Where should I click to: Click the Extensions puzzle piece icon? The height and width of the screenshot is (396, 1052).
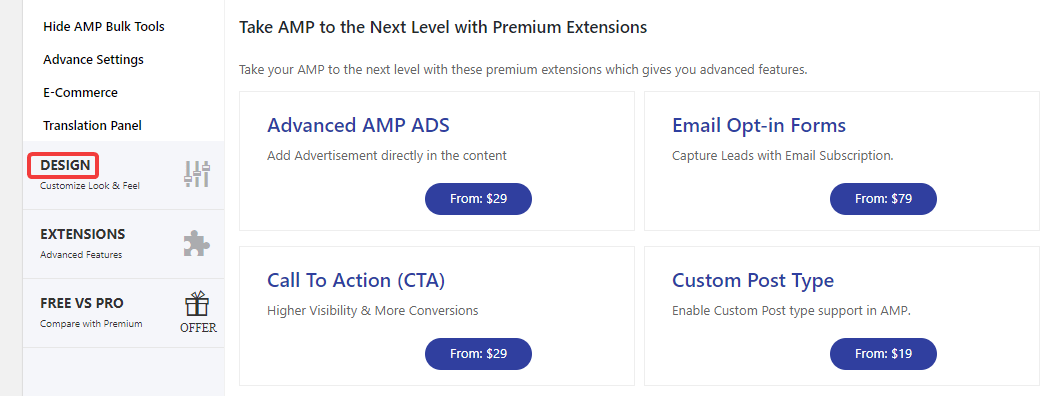[197, 244]
